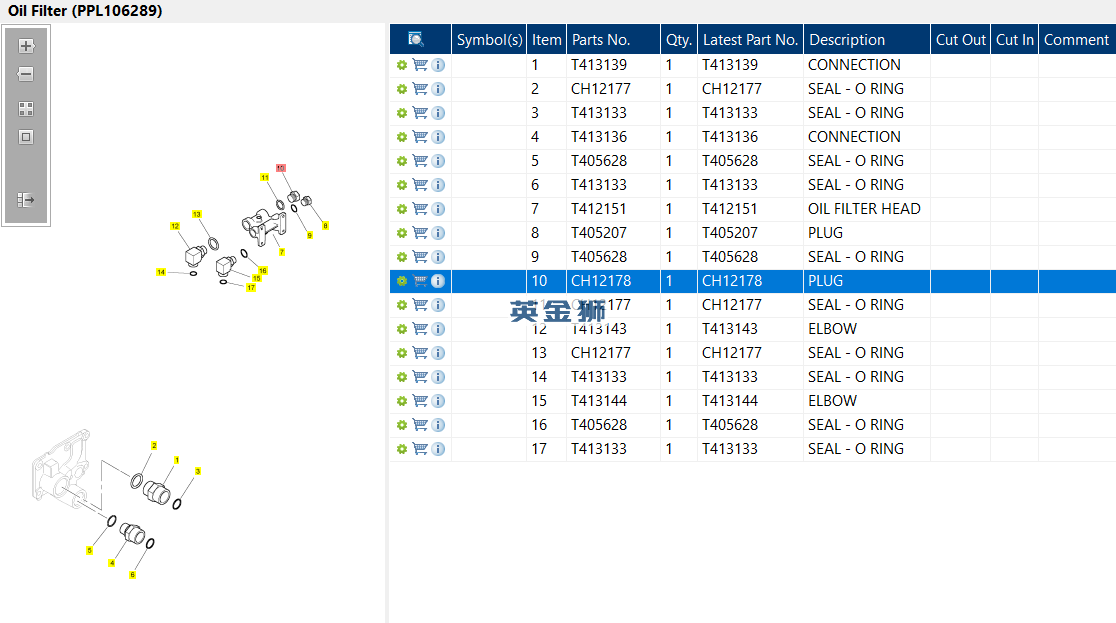Click the Cut Out column header

click(960, 39)
